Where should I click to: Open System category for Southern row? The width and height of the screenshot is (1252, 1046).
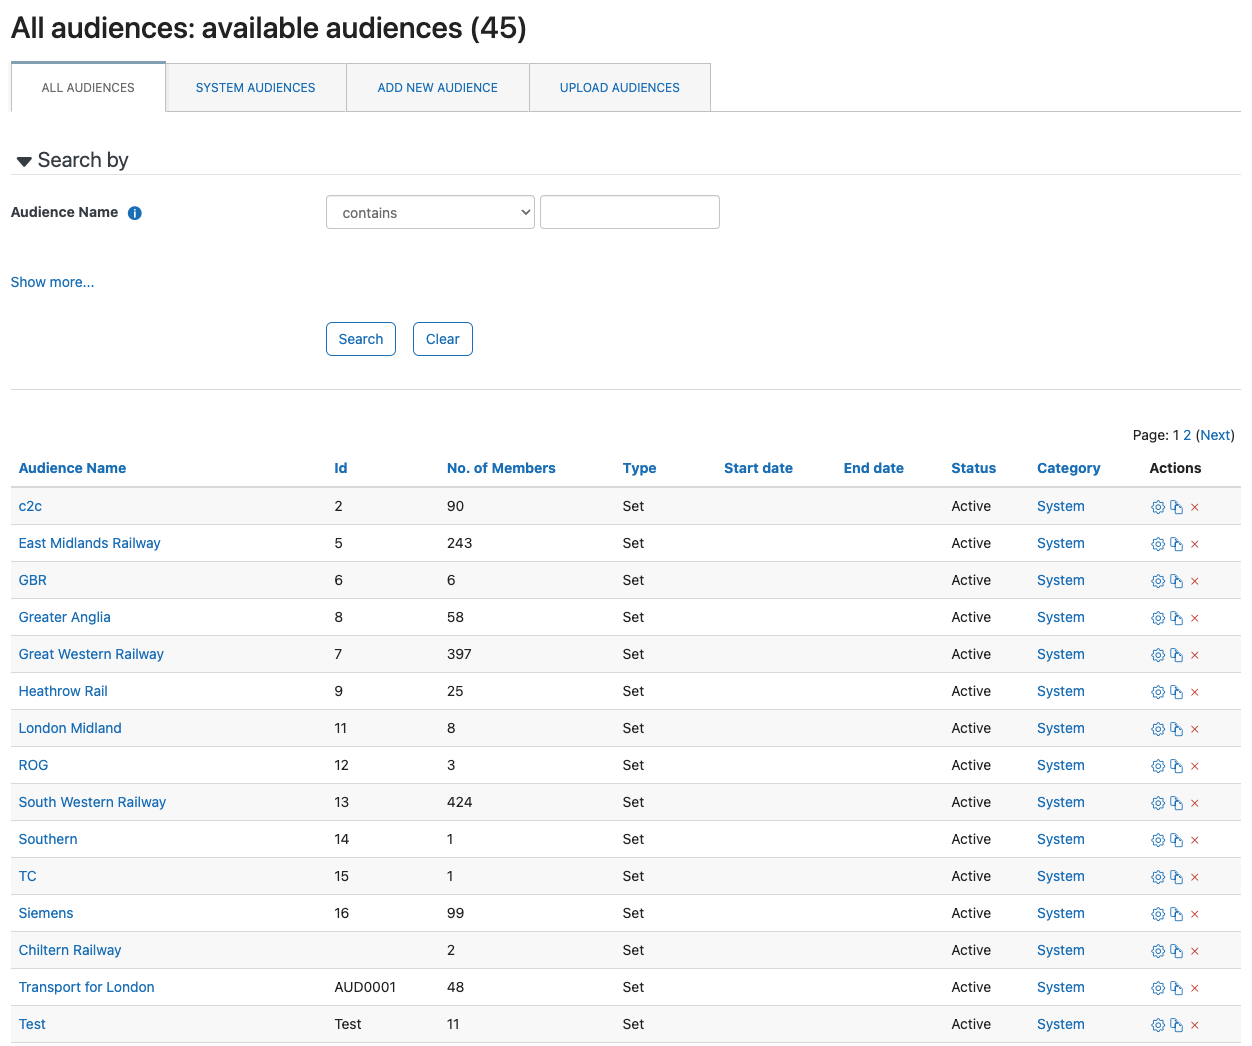(1061, 839)
